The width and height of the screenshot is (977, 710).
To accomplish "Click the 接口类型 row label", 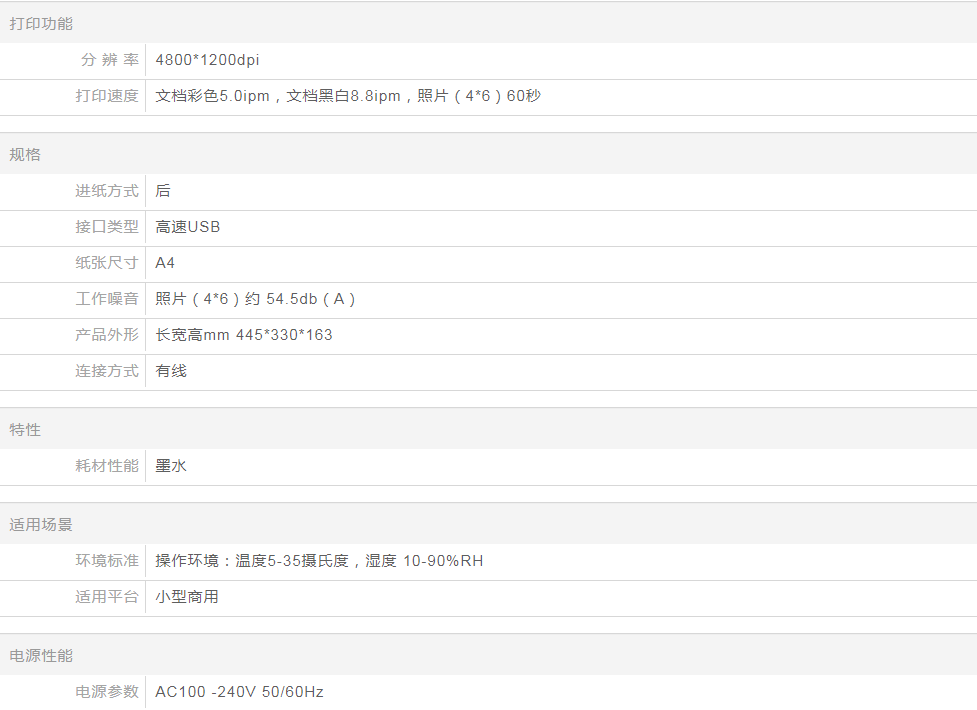I will pos(107,227).
